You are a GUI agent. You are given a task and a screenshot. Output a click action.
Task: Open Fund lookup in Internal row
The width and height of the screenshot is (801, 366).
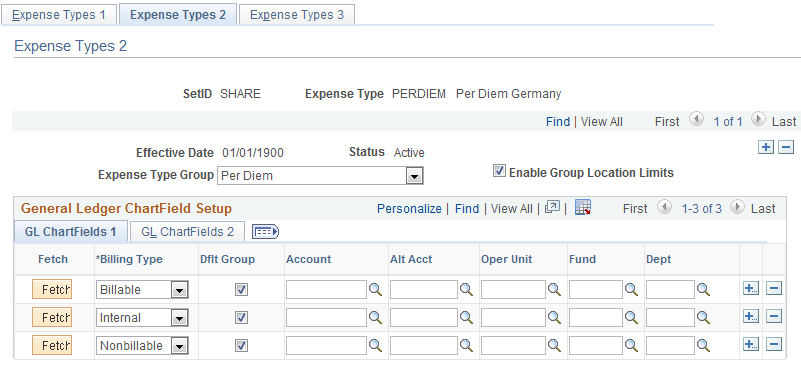coord(631,318)
